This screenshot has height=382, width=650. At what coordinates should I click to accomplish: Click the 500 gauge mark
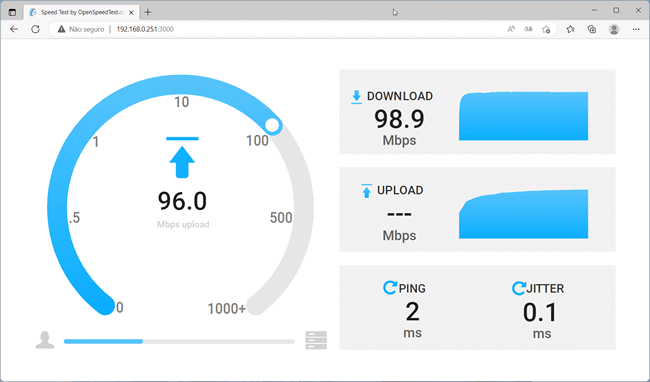(281, 218)
